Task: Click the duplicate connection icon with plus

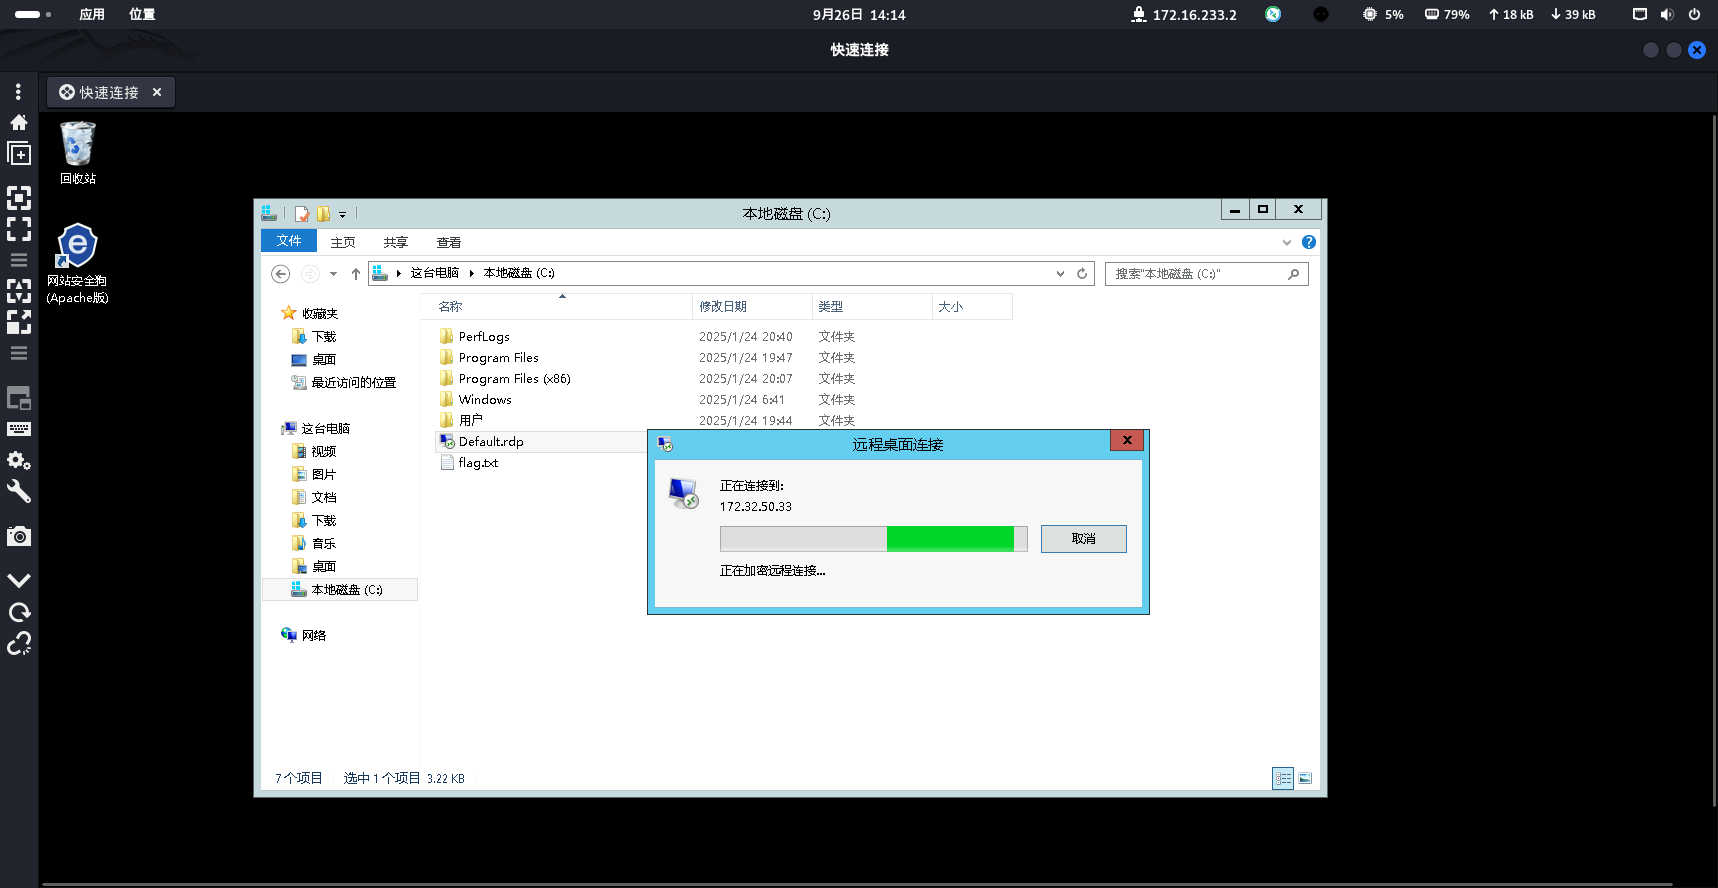Action: [x=19, y=154]
